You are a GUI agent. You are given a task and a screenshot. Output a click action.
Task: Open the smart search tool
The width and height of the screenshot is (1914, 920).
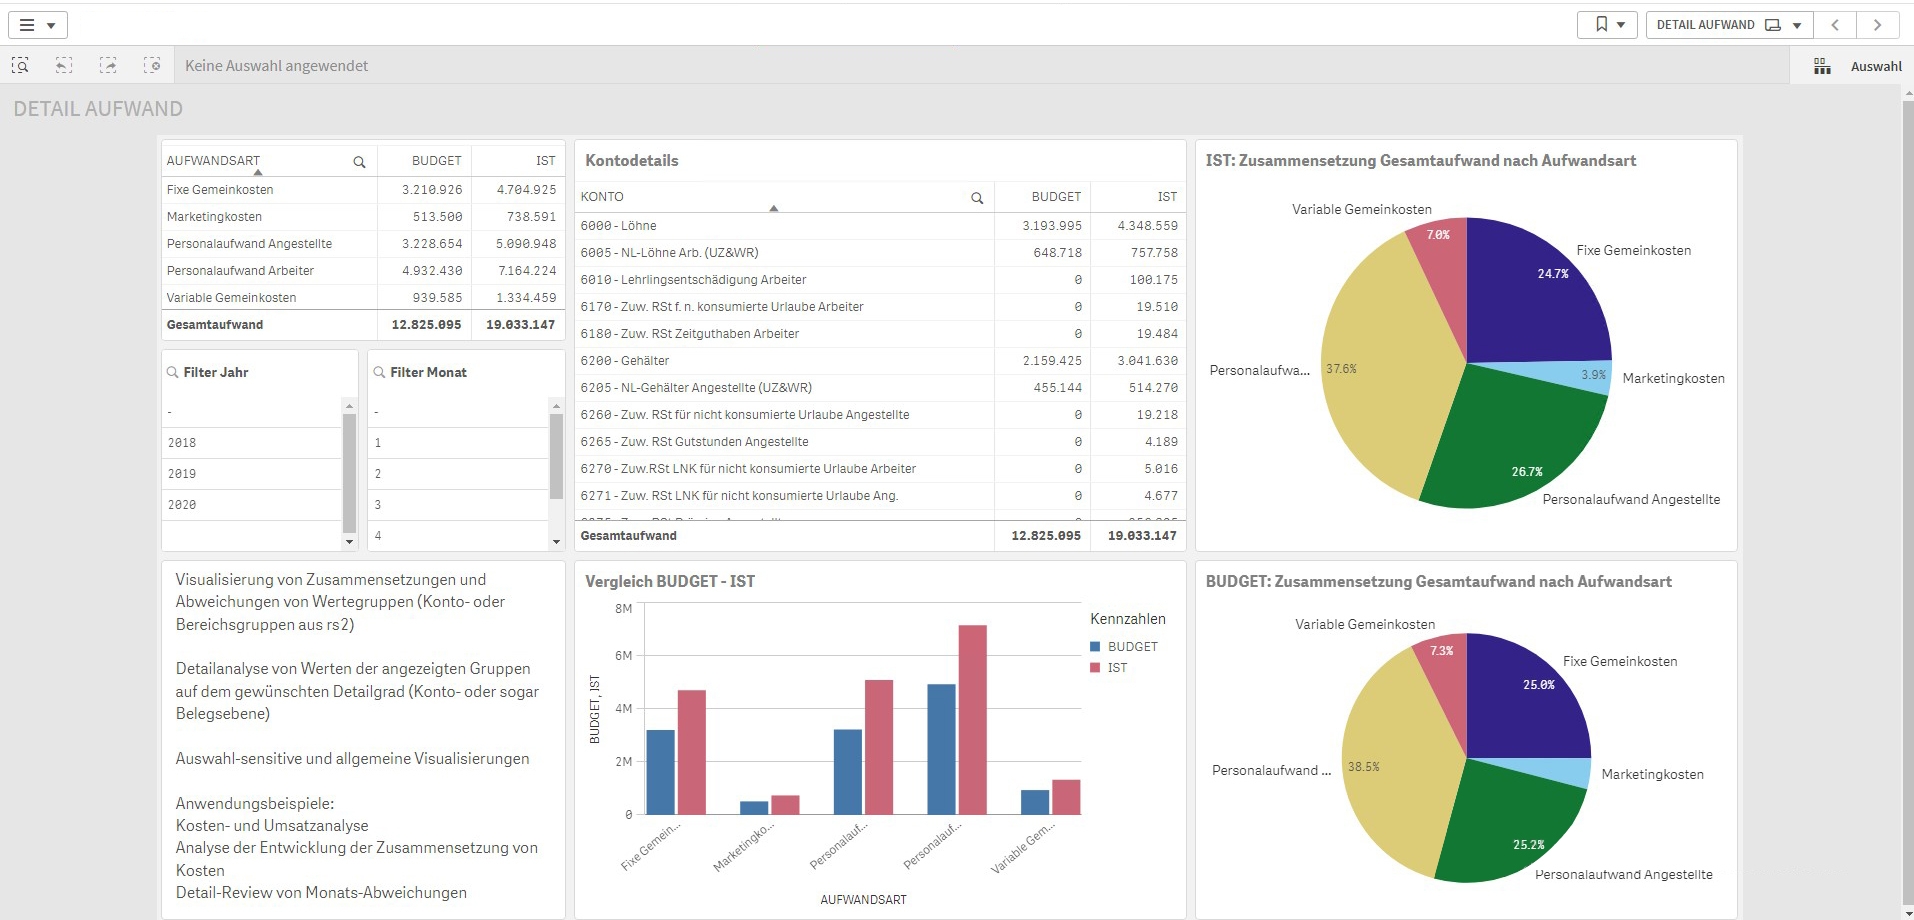coord(20,65)
